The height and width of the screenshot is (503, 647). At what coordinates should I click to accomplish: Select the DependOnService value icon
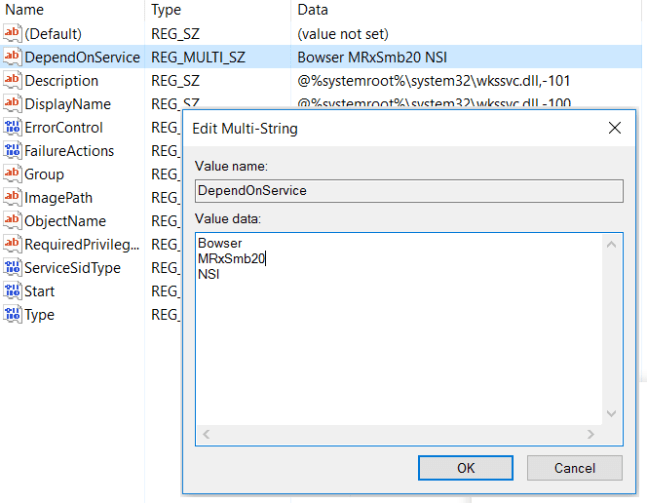(12, 57)
